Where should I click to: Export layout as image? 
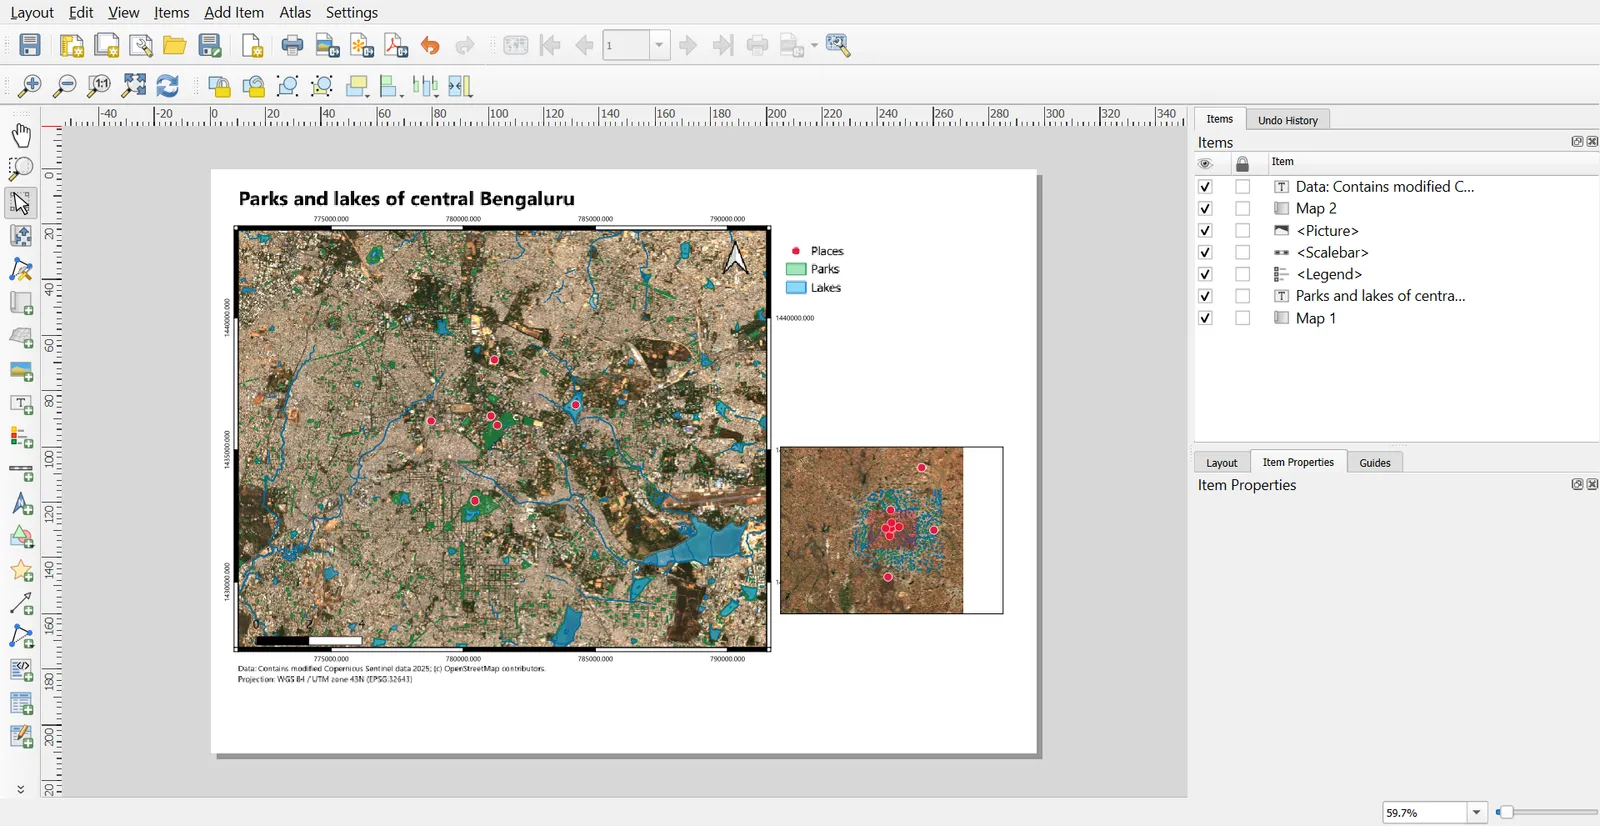tap(327, 45)
